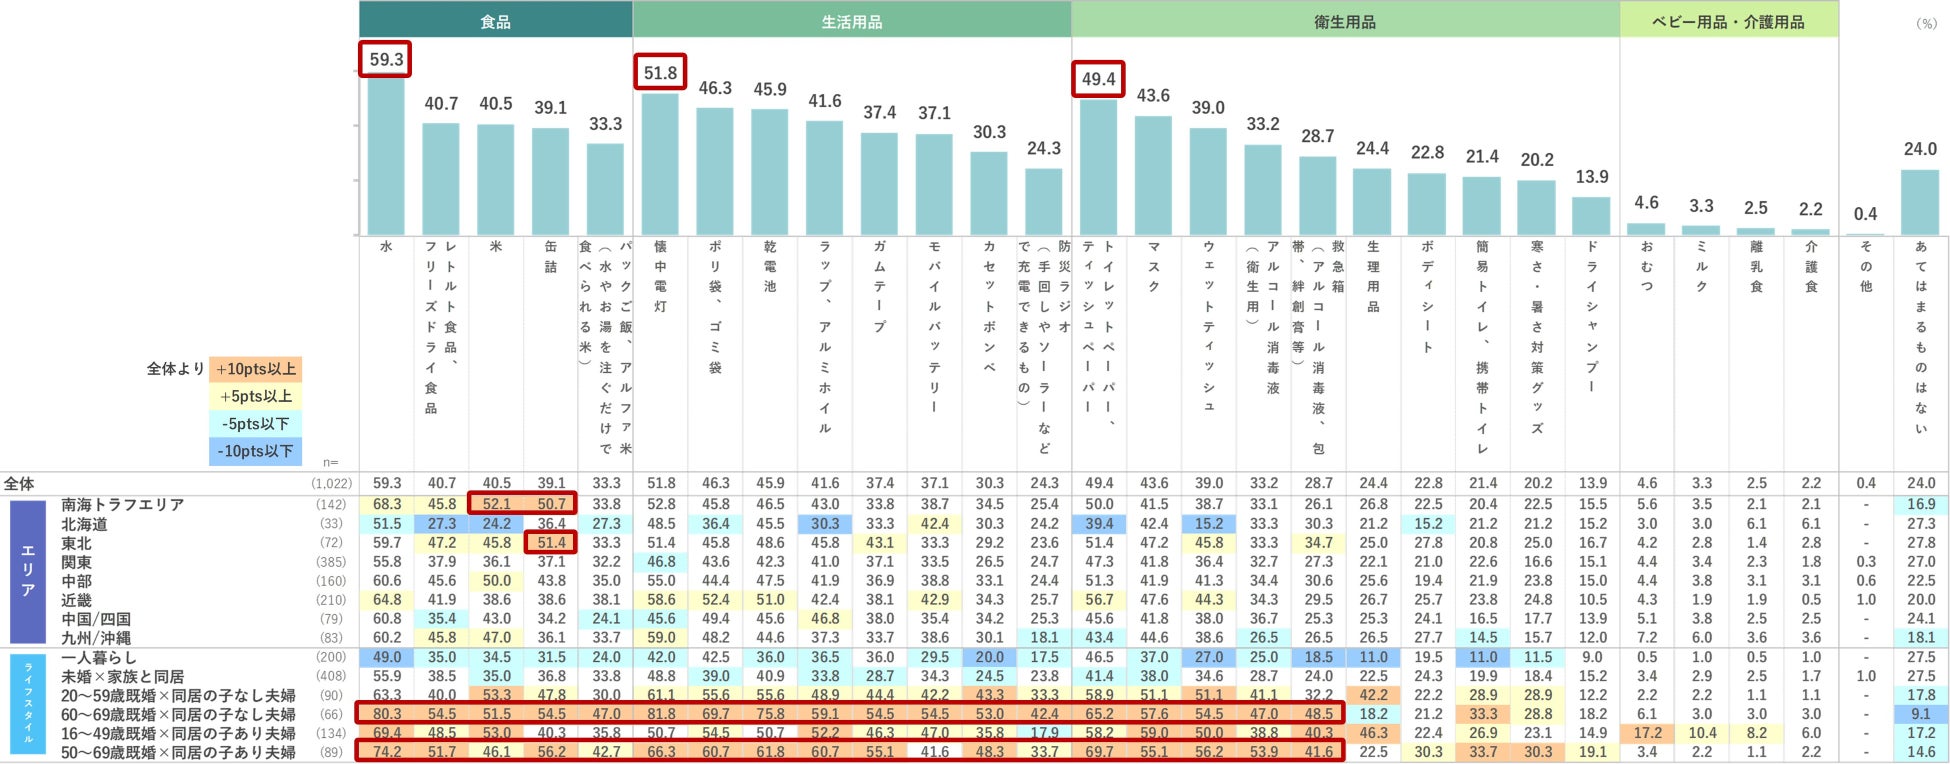Click the エリア vertical group label
This screenshot has height=764, width=1950.
click(28, 571)
